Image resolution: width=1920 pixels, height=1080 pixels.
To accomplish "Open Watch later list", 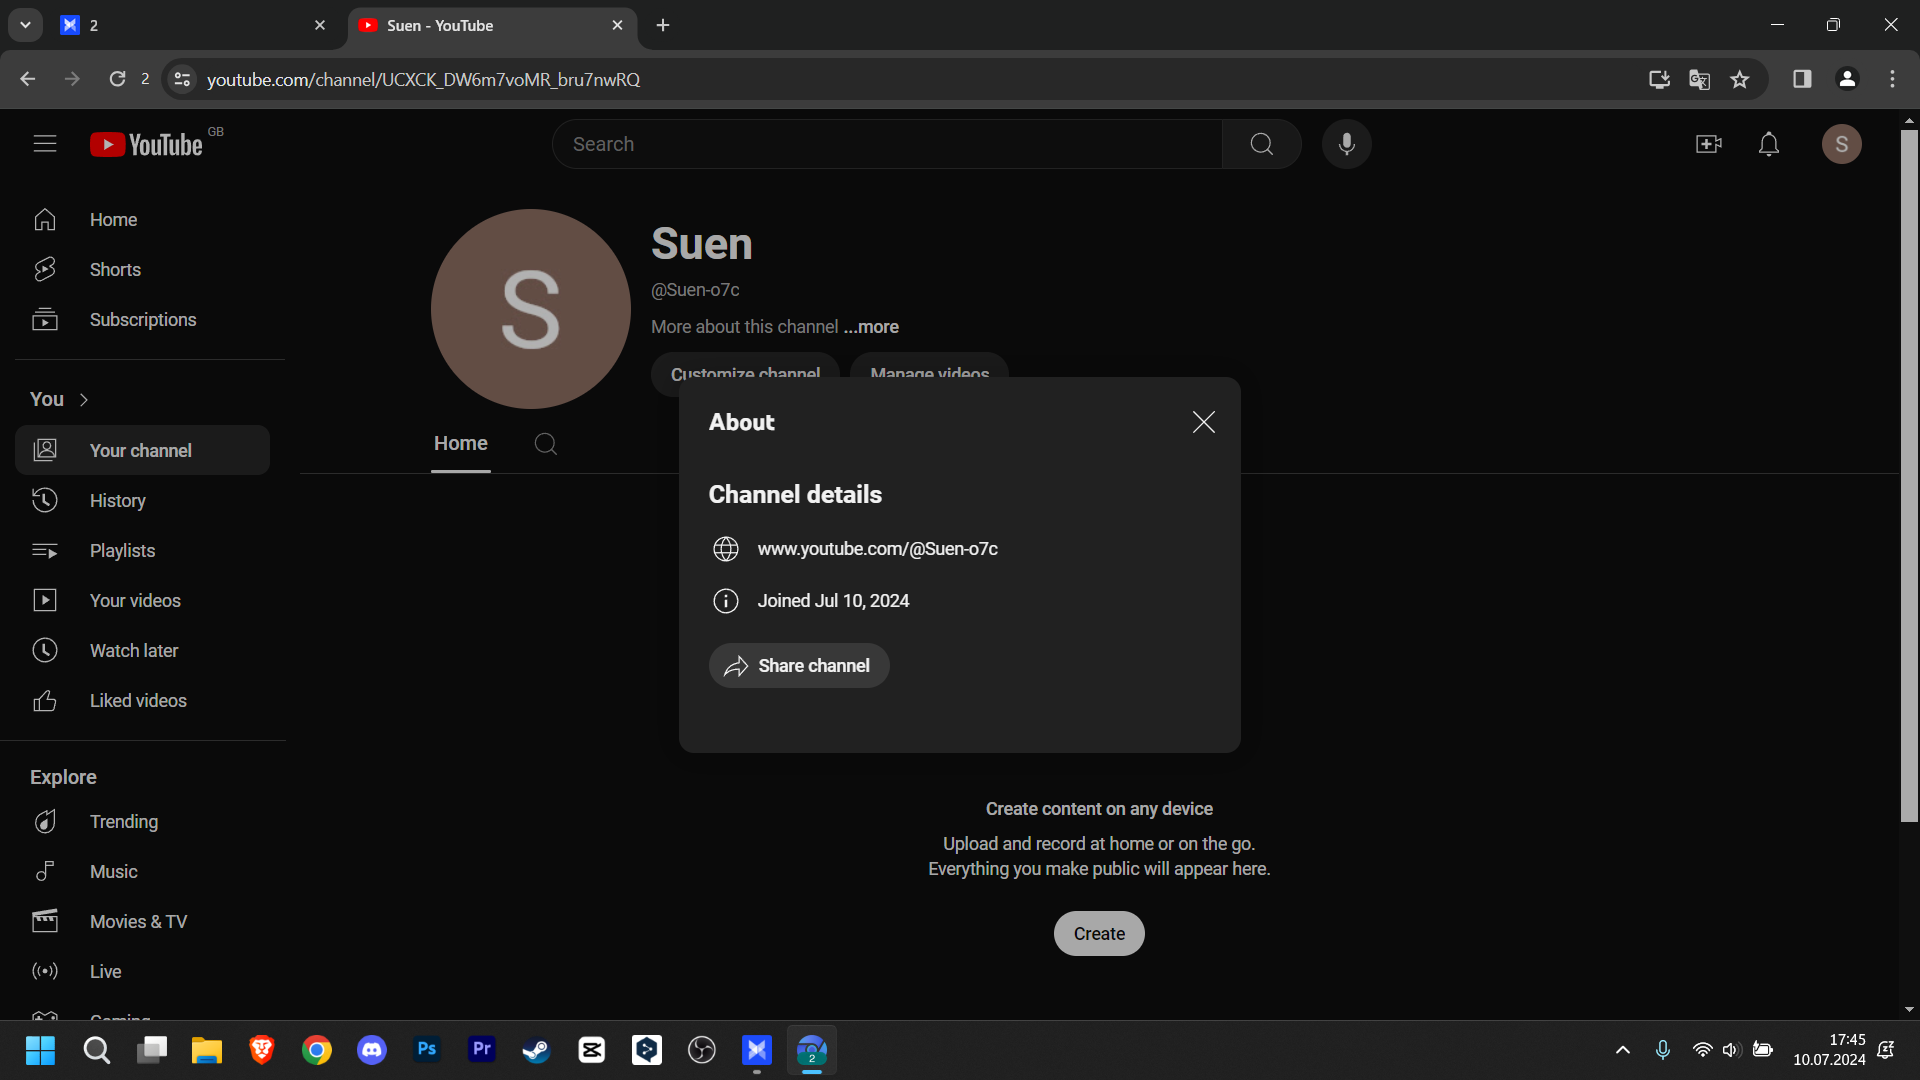I will 142,650.
